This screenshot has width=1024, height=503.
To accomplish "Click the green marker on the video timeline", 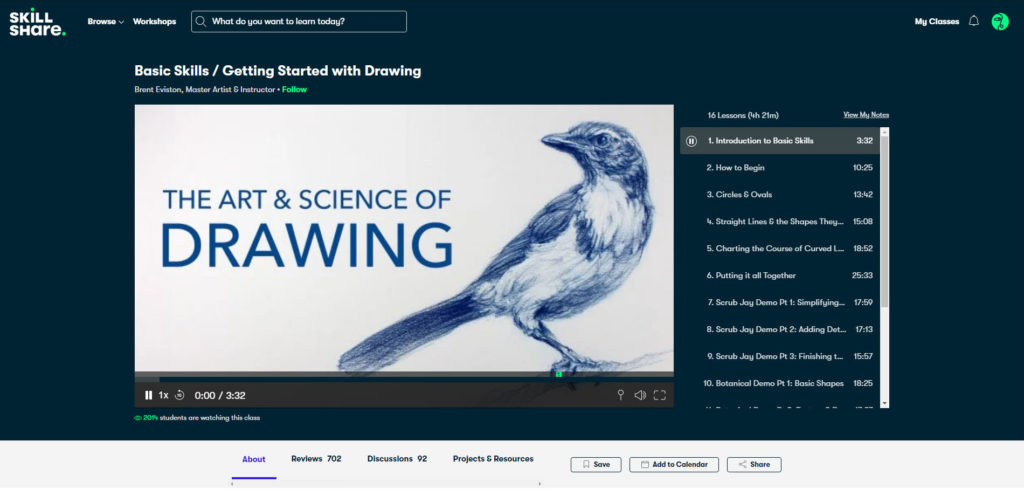I will click(x=558, y=374).
